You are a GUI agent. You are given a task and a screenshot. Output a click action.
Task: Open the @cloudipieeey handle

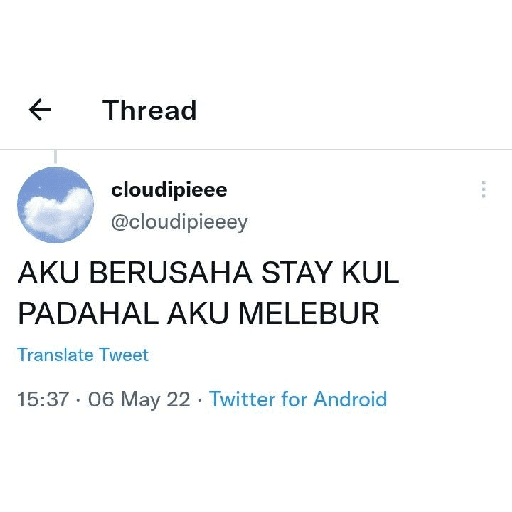click(x=179, y=222)
